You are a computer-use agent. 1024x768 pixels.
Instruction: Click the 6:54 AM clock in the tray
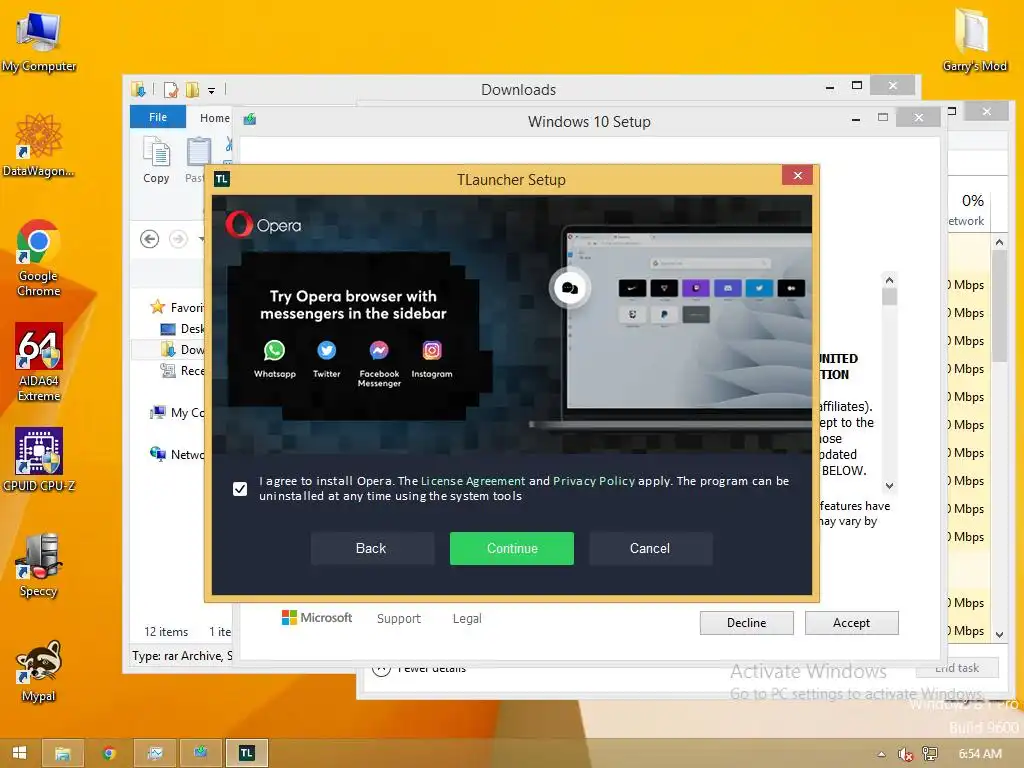click(980, 754)
